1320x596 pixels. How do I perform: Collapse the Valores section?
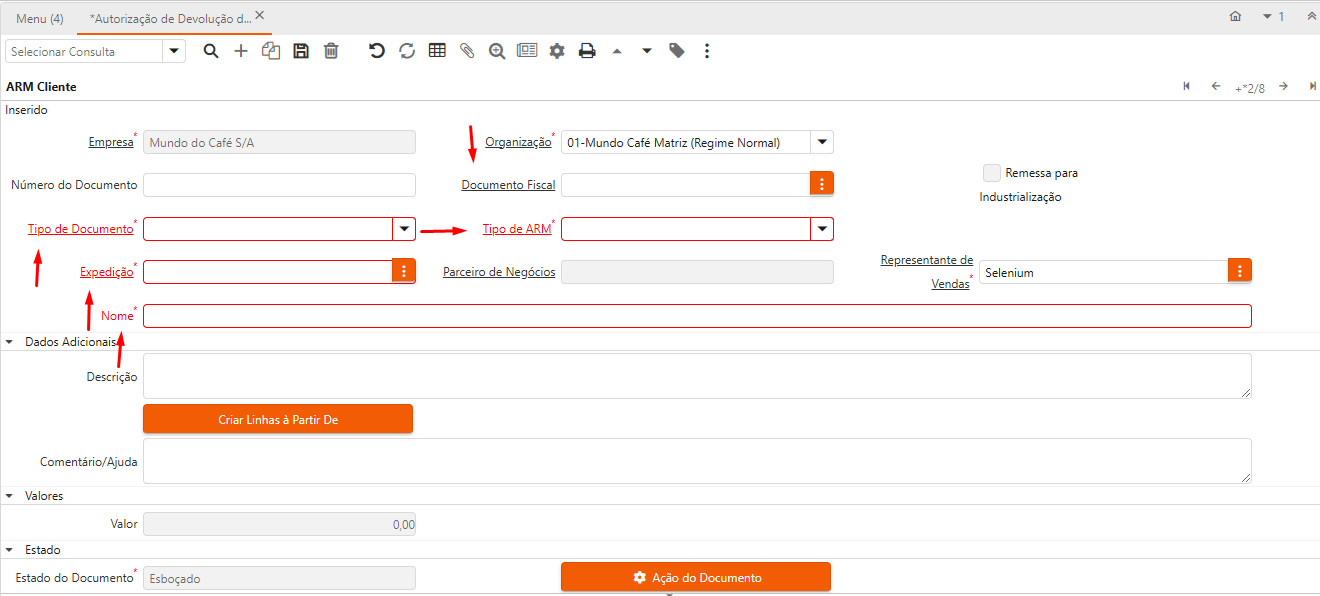[x=10, y=496]
